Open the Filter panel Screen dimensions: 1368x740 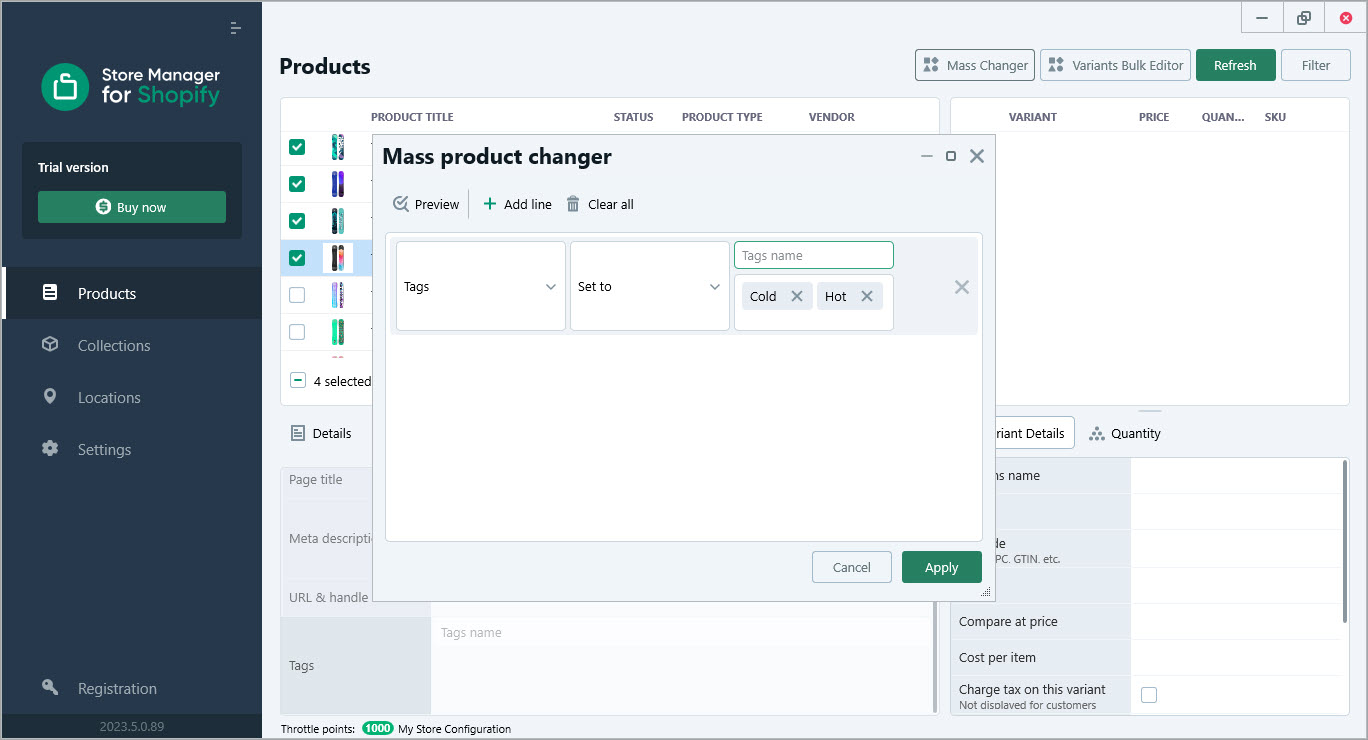pyautogui.click(x=1316, y=65)
